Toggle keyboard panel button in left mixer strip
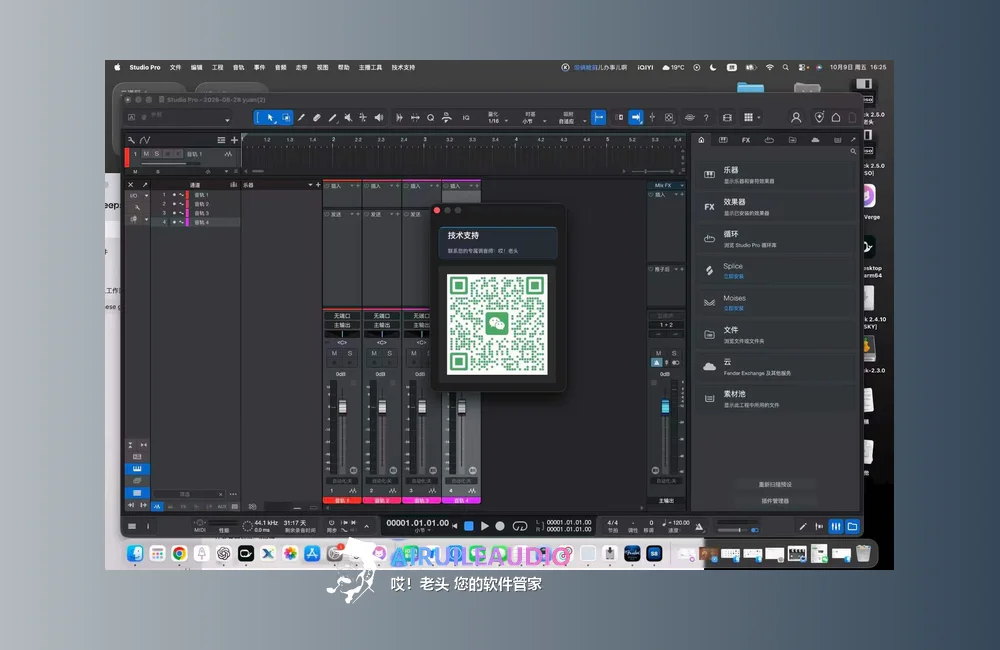The image size is (1000, 650). [x=137, y=469]
